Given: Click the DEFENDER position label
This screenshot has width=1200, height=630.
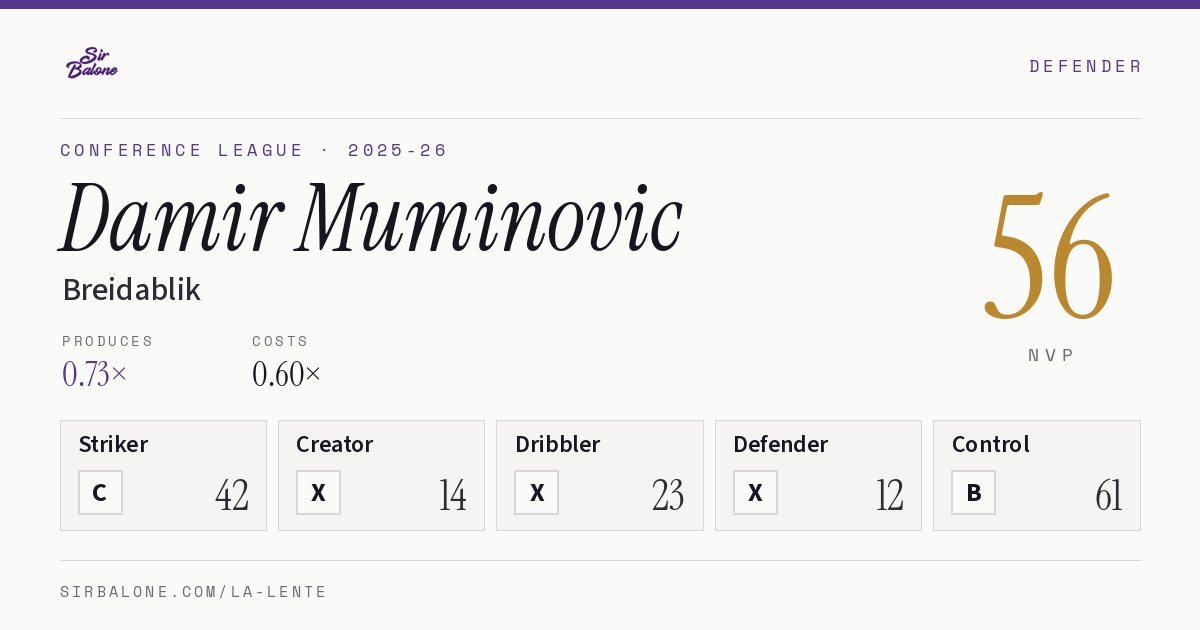Looking at the screenshot, I should (x=1085, y=66).
